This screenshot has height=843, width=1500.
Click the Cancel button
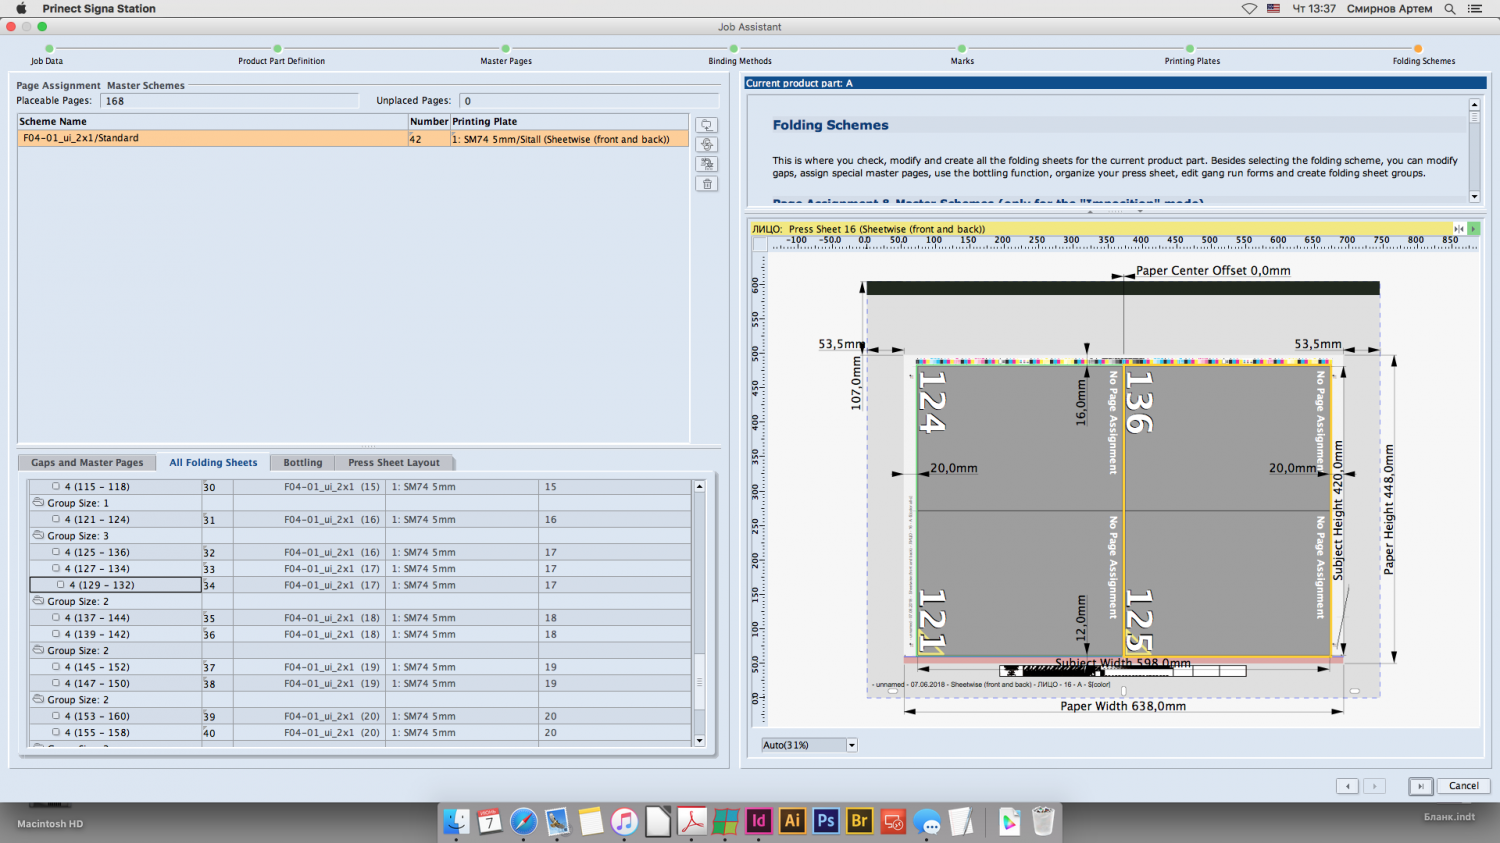pyautogui.click(x=1463, y=786)
